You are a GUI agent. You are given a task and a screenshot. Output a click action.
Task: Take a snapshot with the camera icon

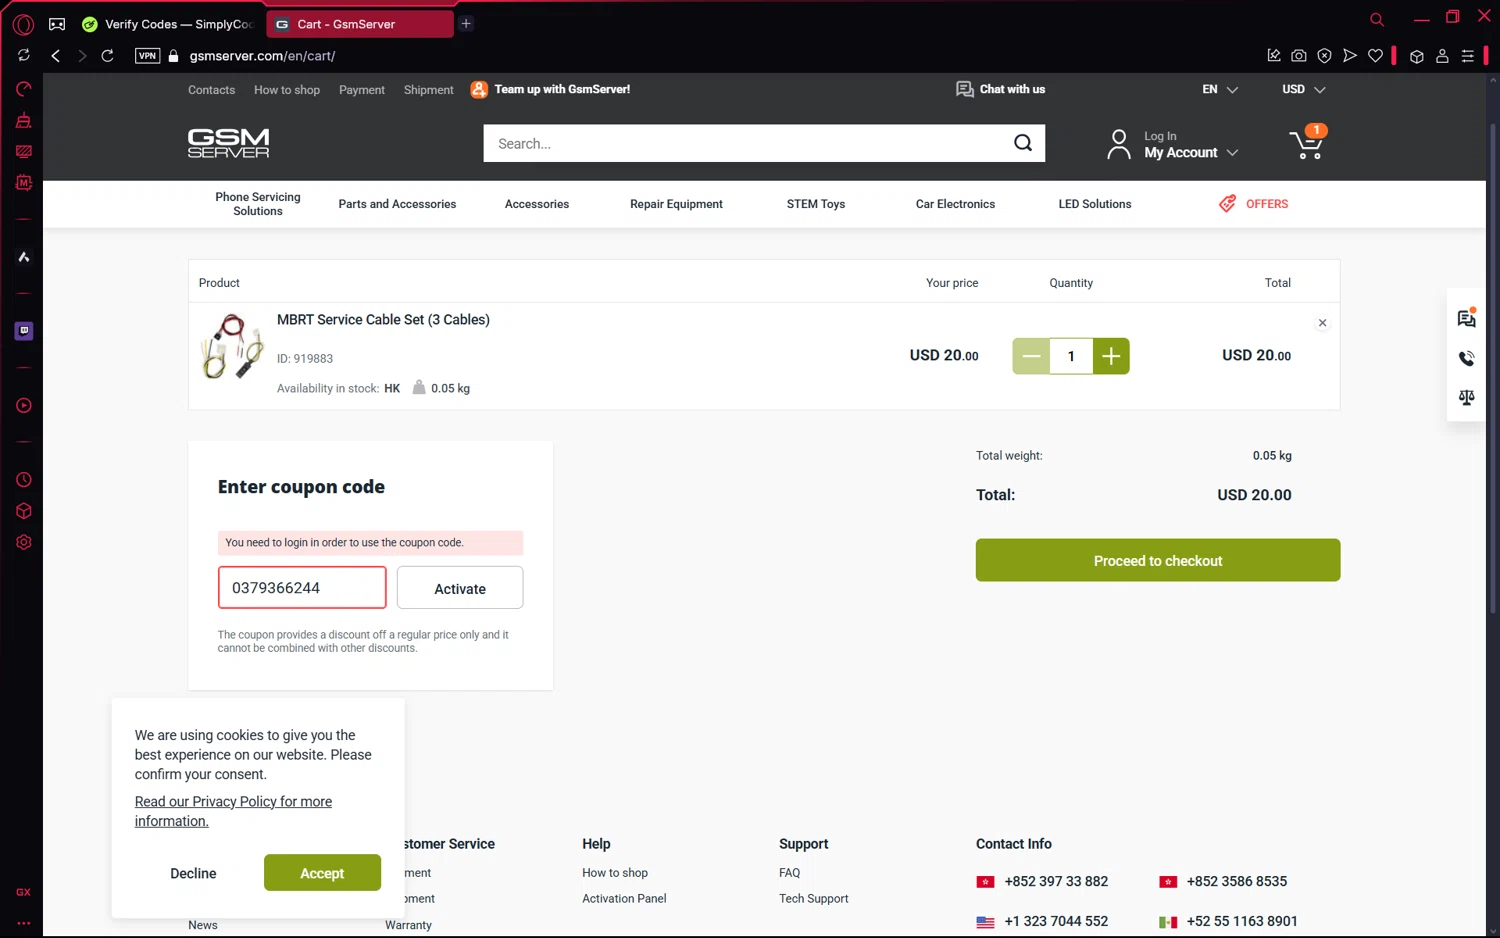[1298, 56]
